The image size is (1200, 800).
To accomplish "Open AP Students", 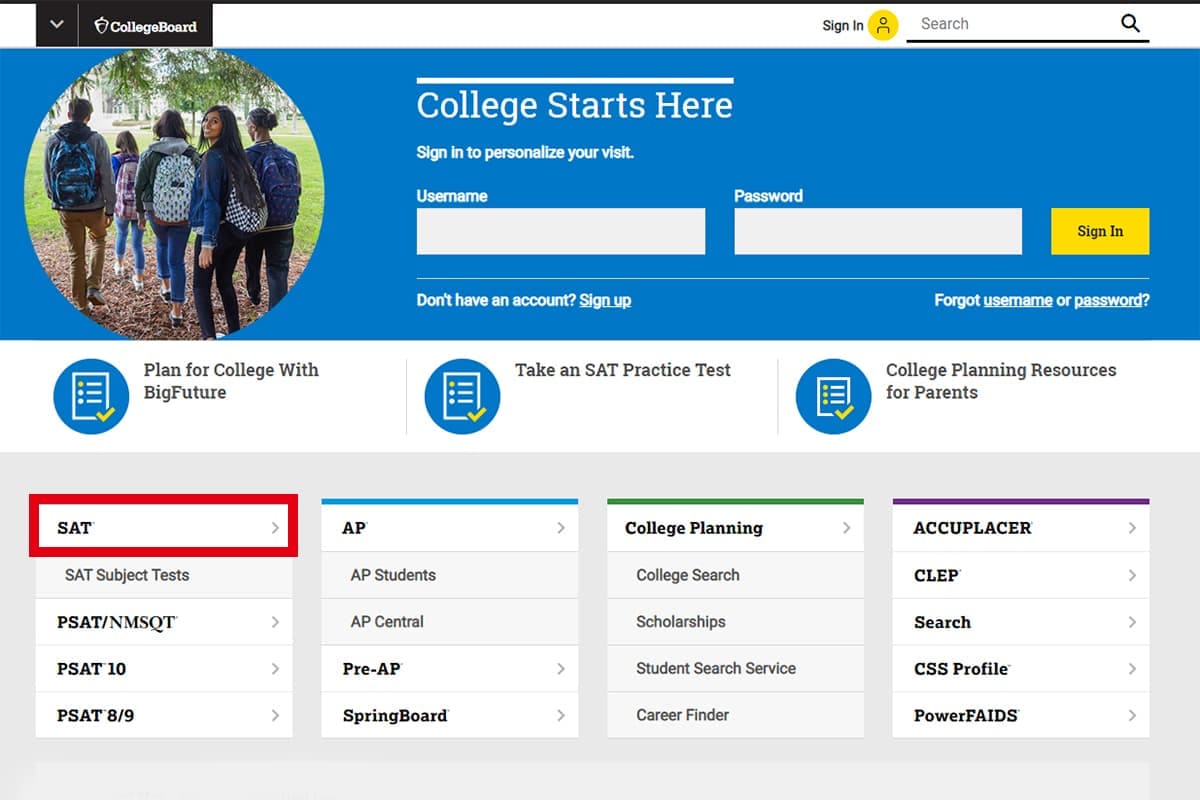I will (x=450, y=575).
